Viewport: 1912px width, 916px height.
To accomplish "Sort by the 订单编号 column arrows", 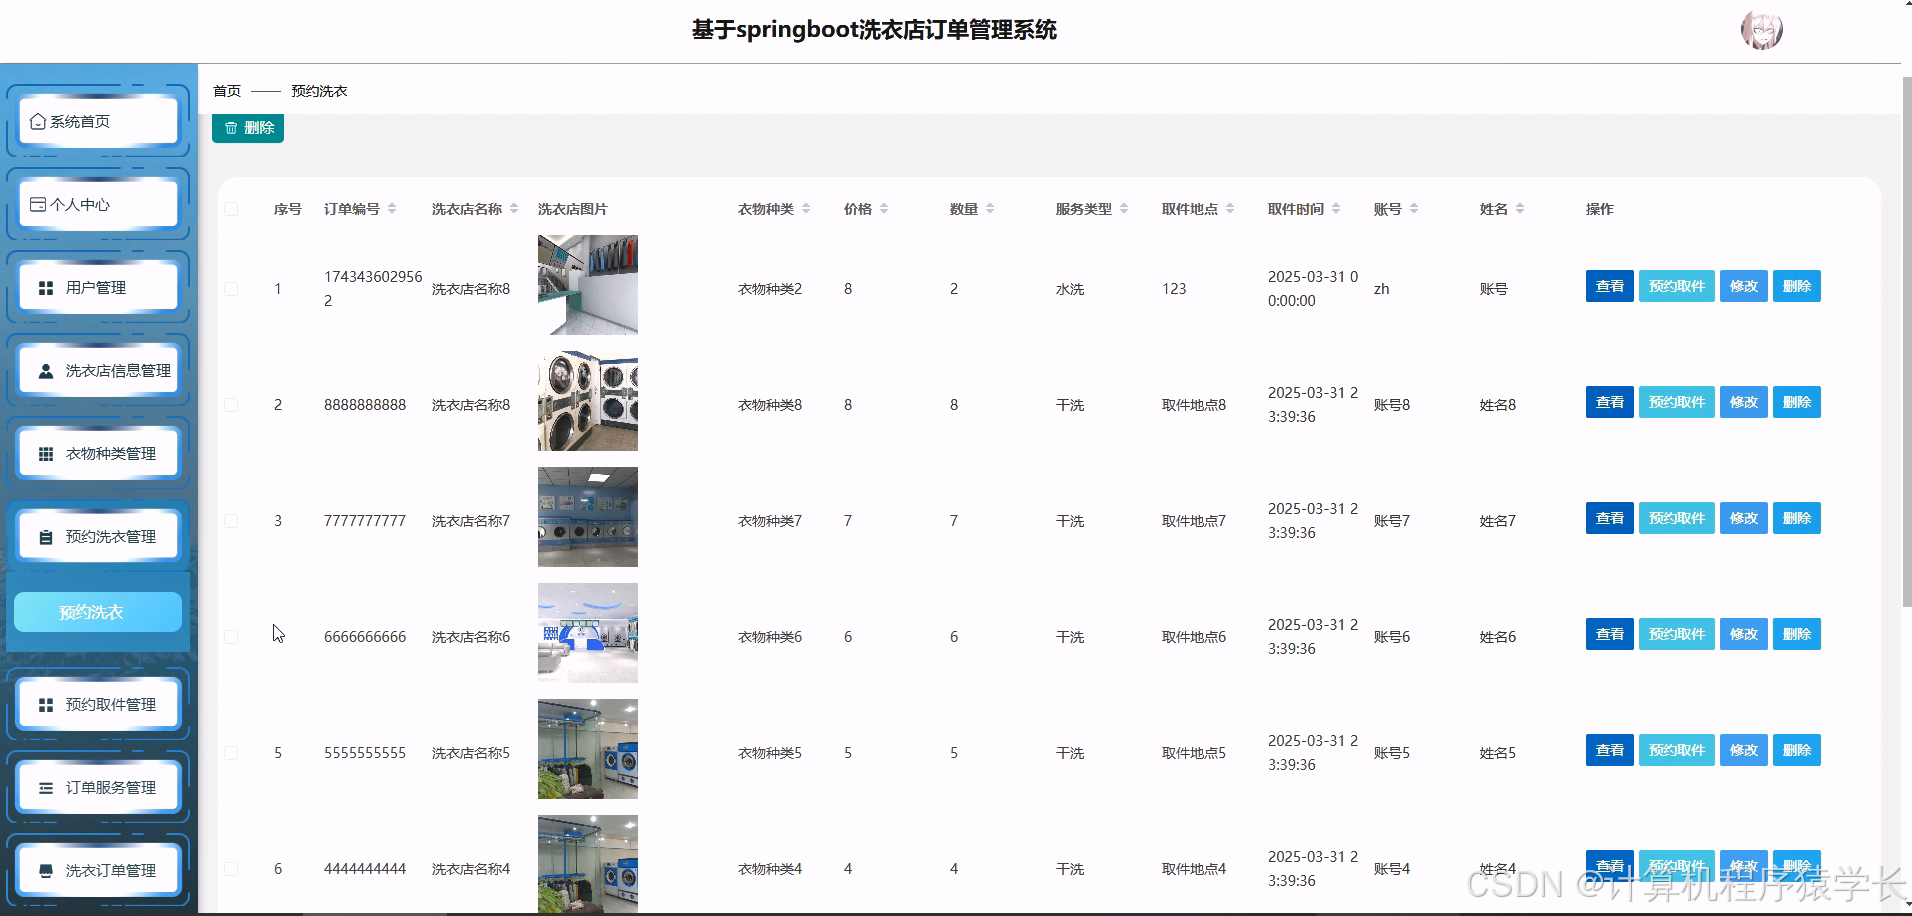I will (x=392, y=209).
